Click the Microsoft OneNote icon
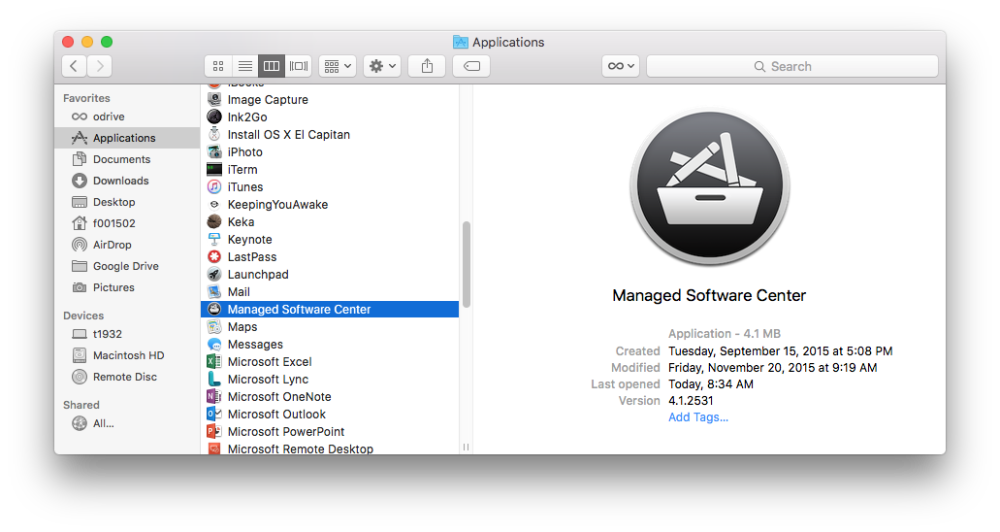Image resolution: width=1000 pixels, height=532 pixels. pos(214,396)
